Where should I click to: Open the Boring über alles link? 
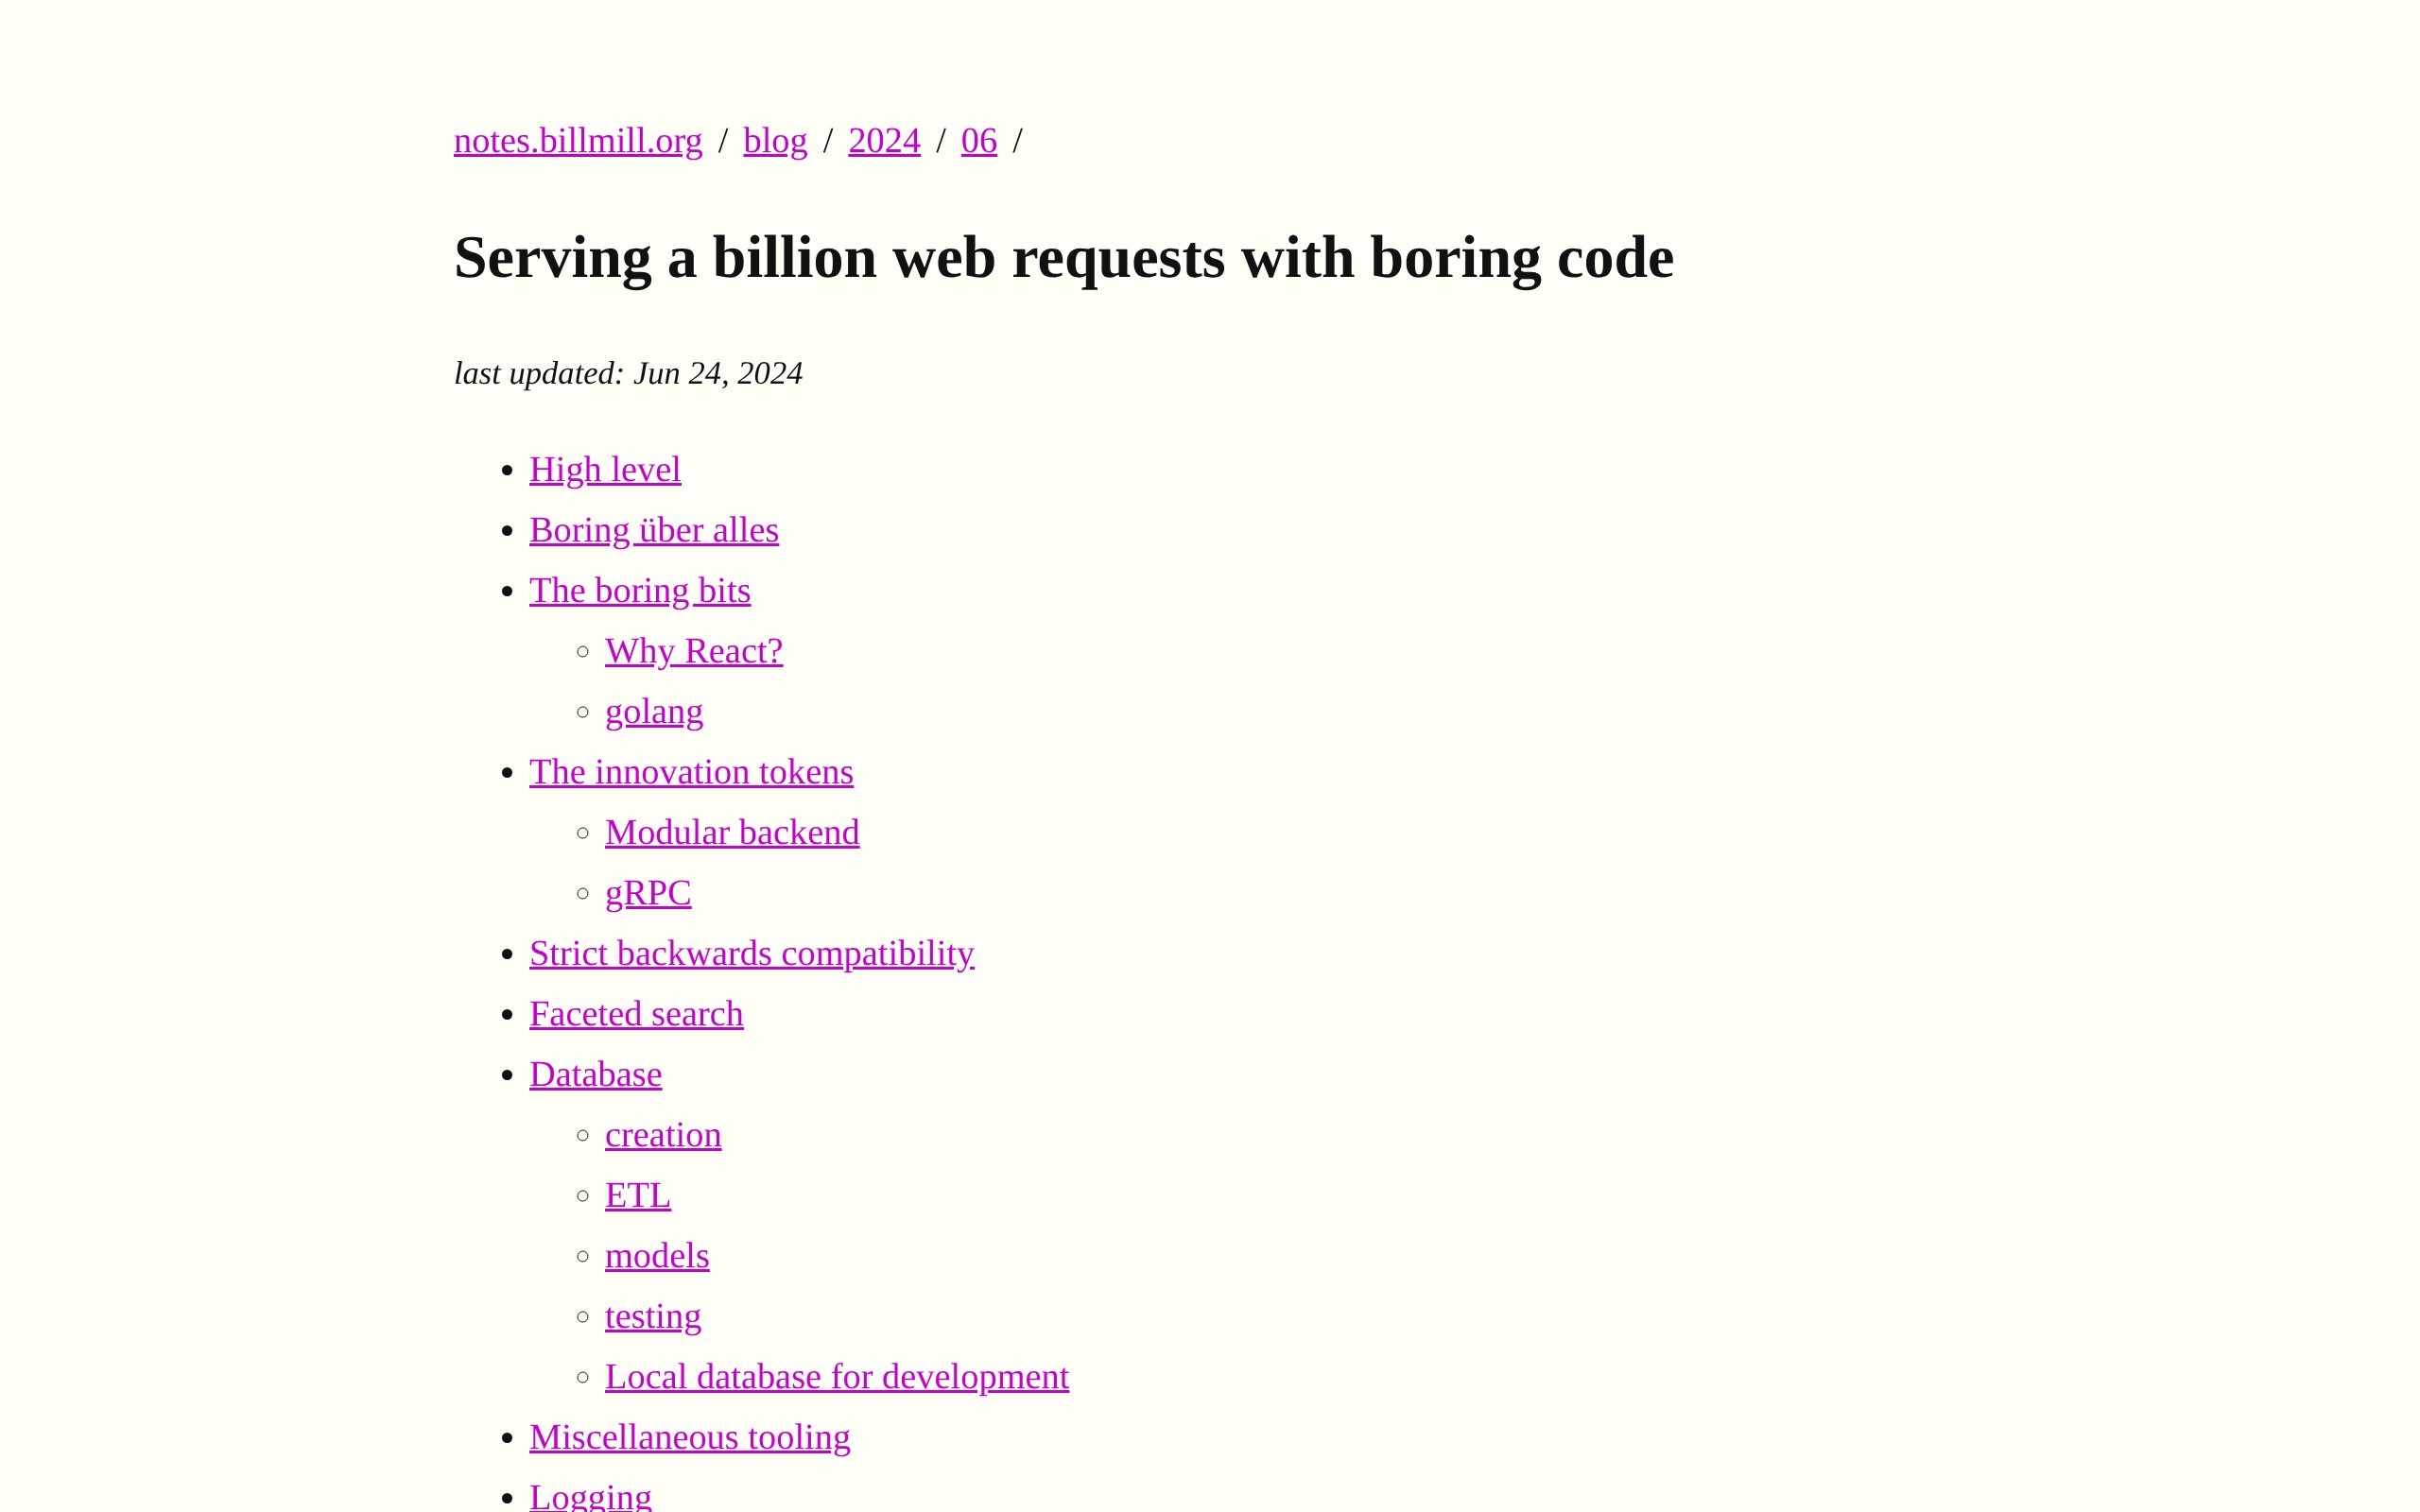click(x=654, y=530)
